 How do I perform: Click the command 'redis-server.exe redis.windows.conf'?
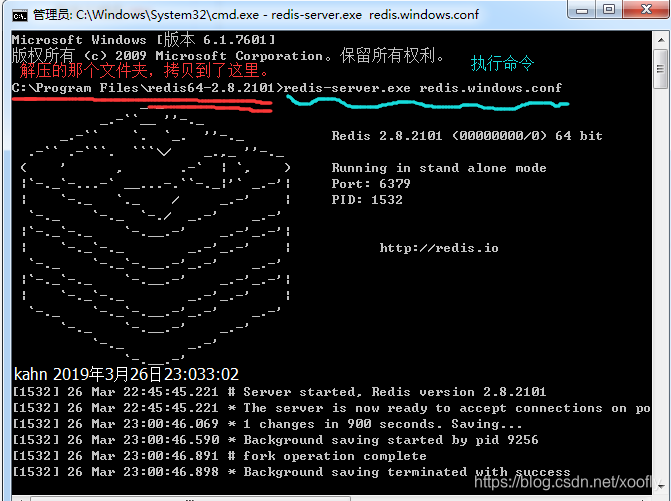(x=422, y=88)
